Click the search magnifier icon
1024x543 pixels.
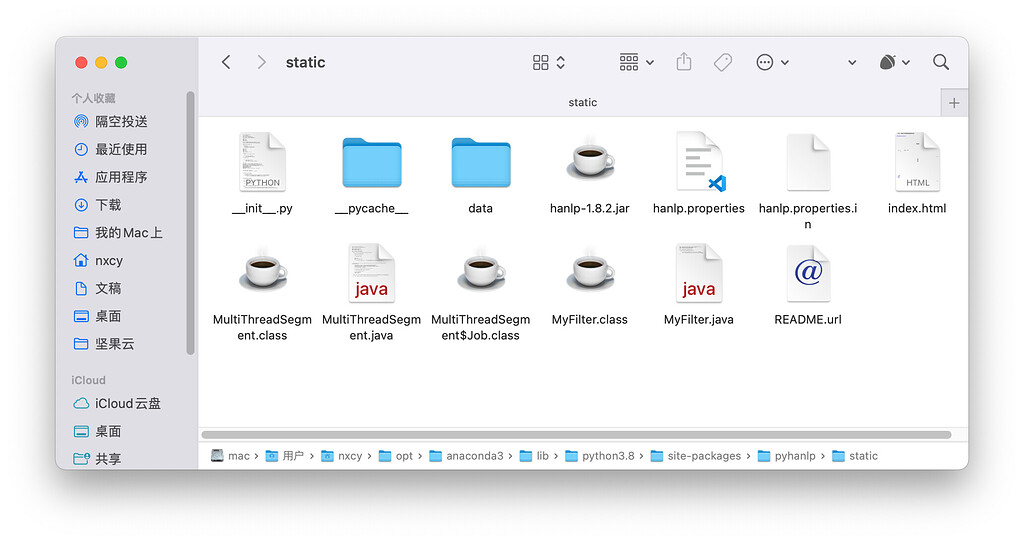click(x=940, y=62)
